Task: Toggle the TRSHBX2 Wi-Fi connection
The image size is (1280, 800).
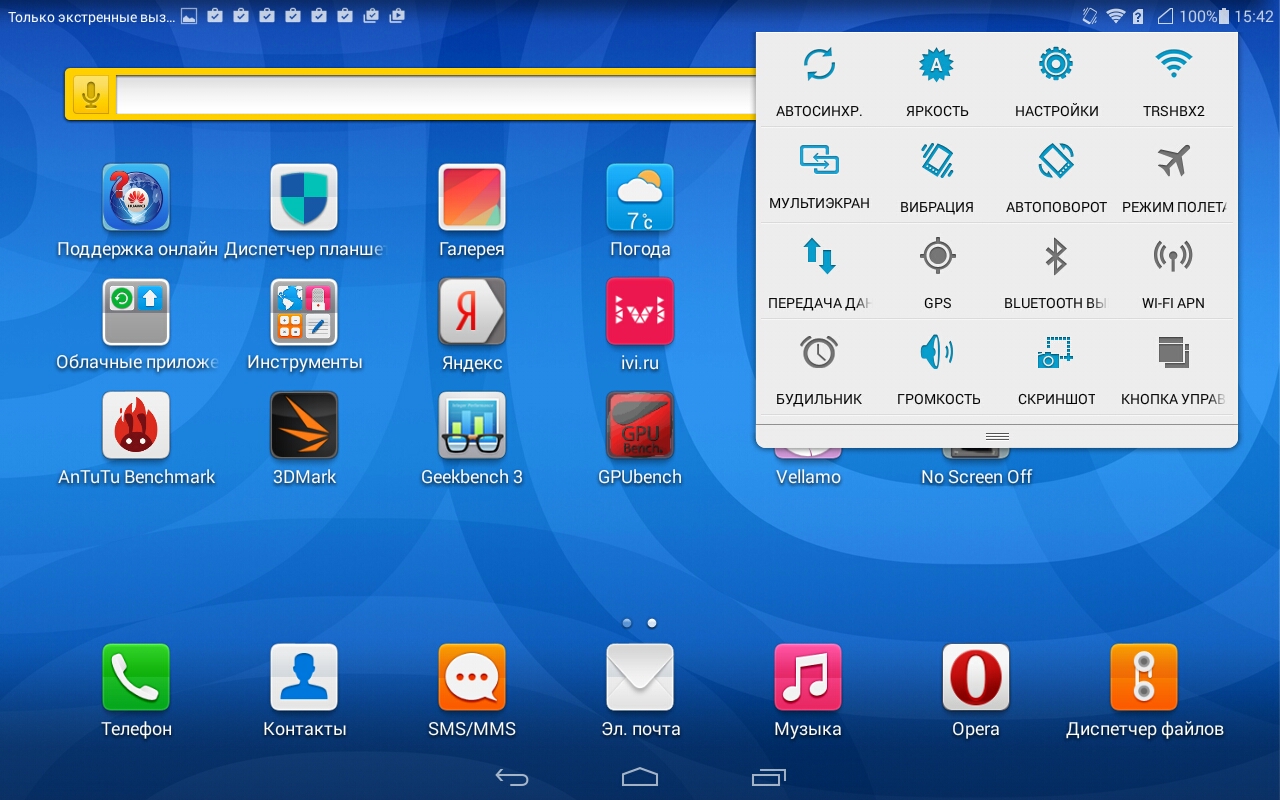Action: [1174, 80]
